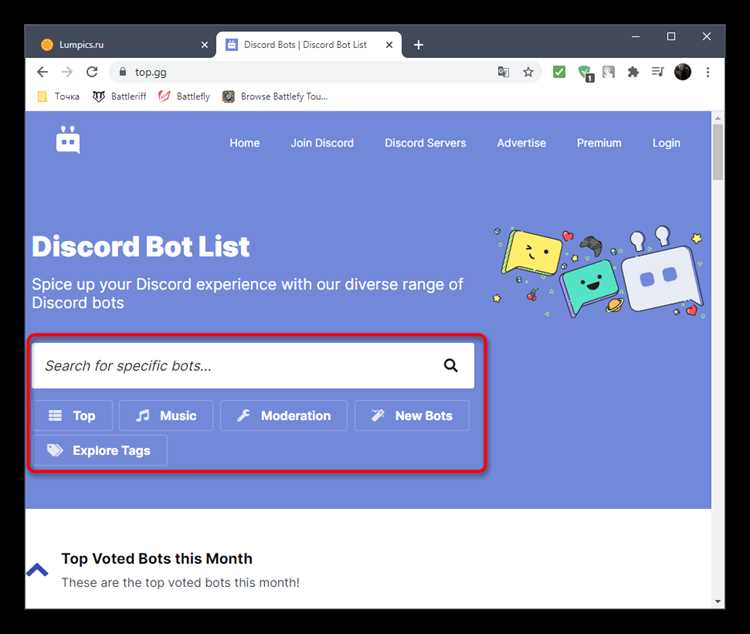Open a new tab with plus button
Image resolution: width=750 pixels, height=634 pixels.
419,45
